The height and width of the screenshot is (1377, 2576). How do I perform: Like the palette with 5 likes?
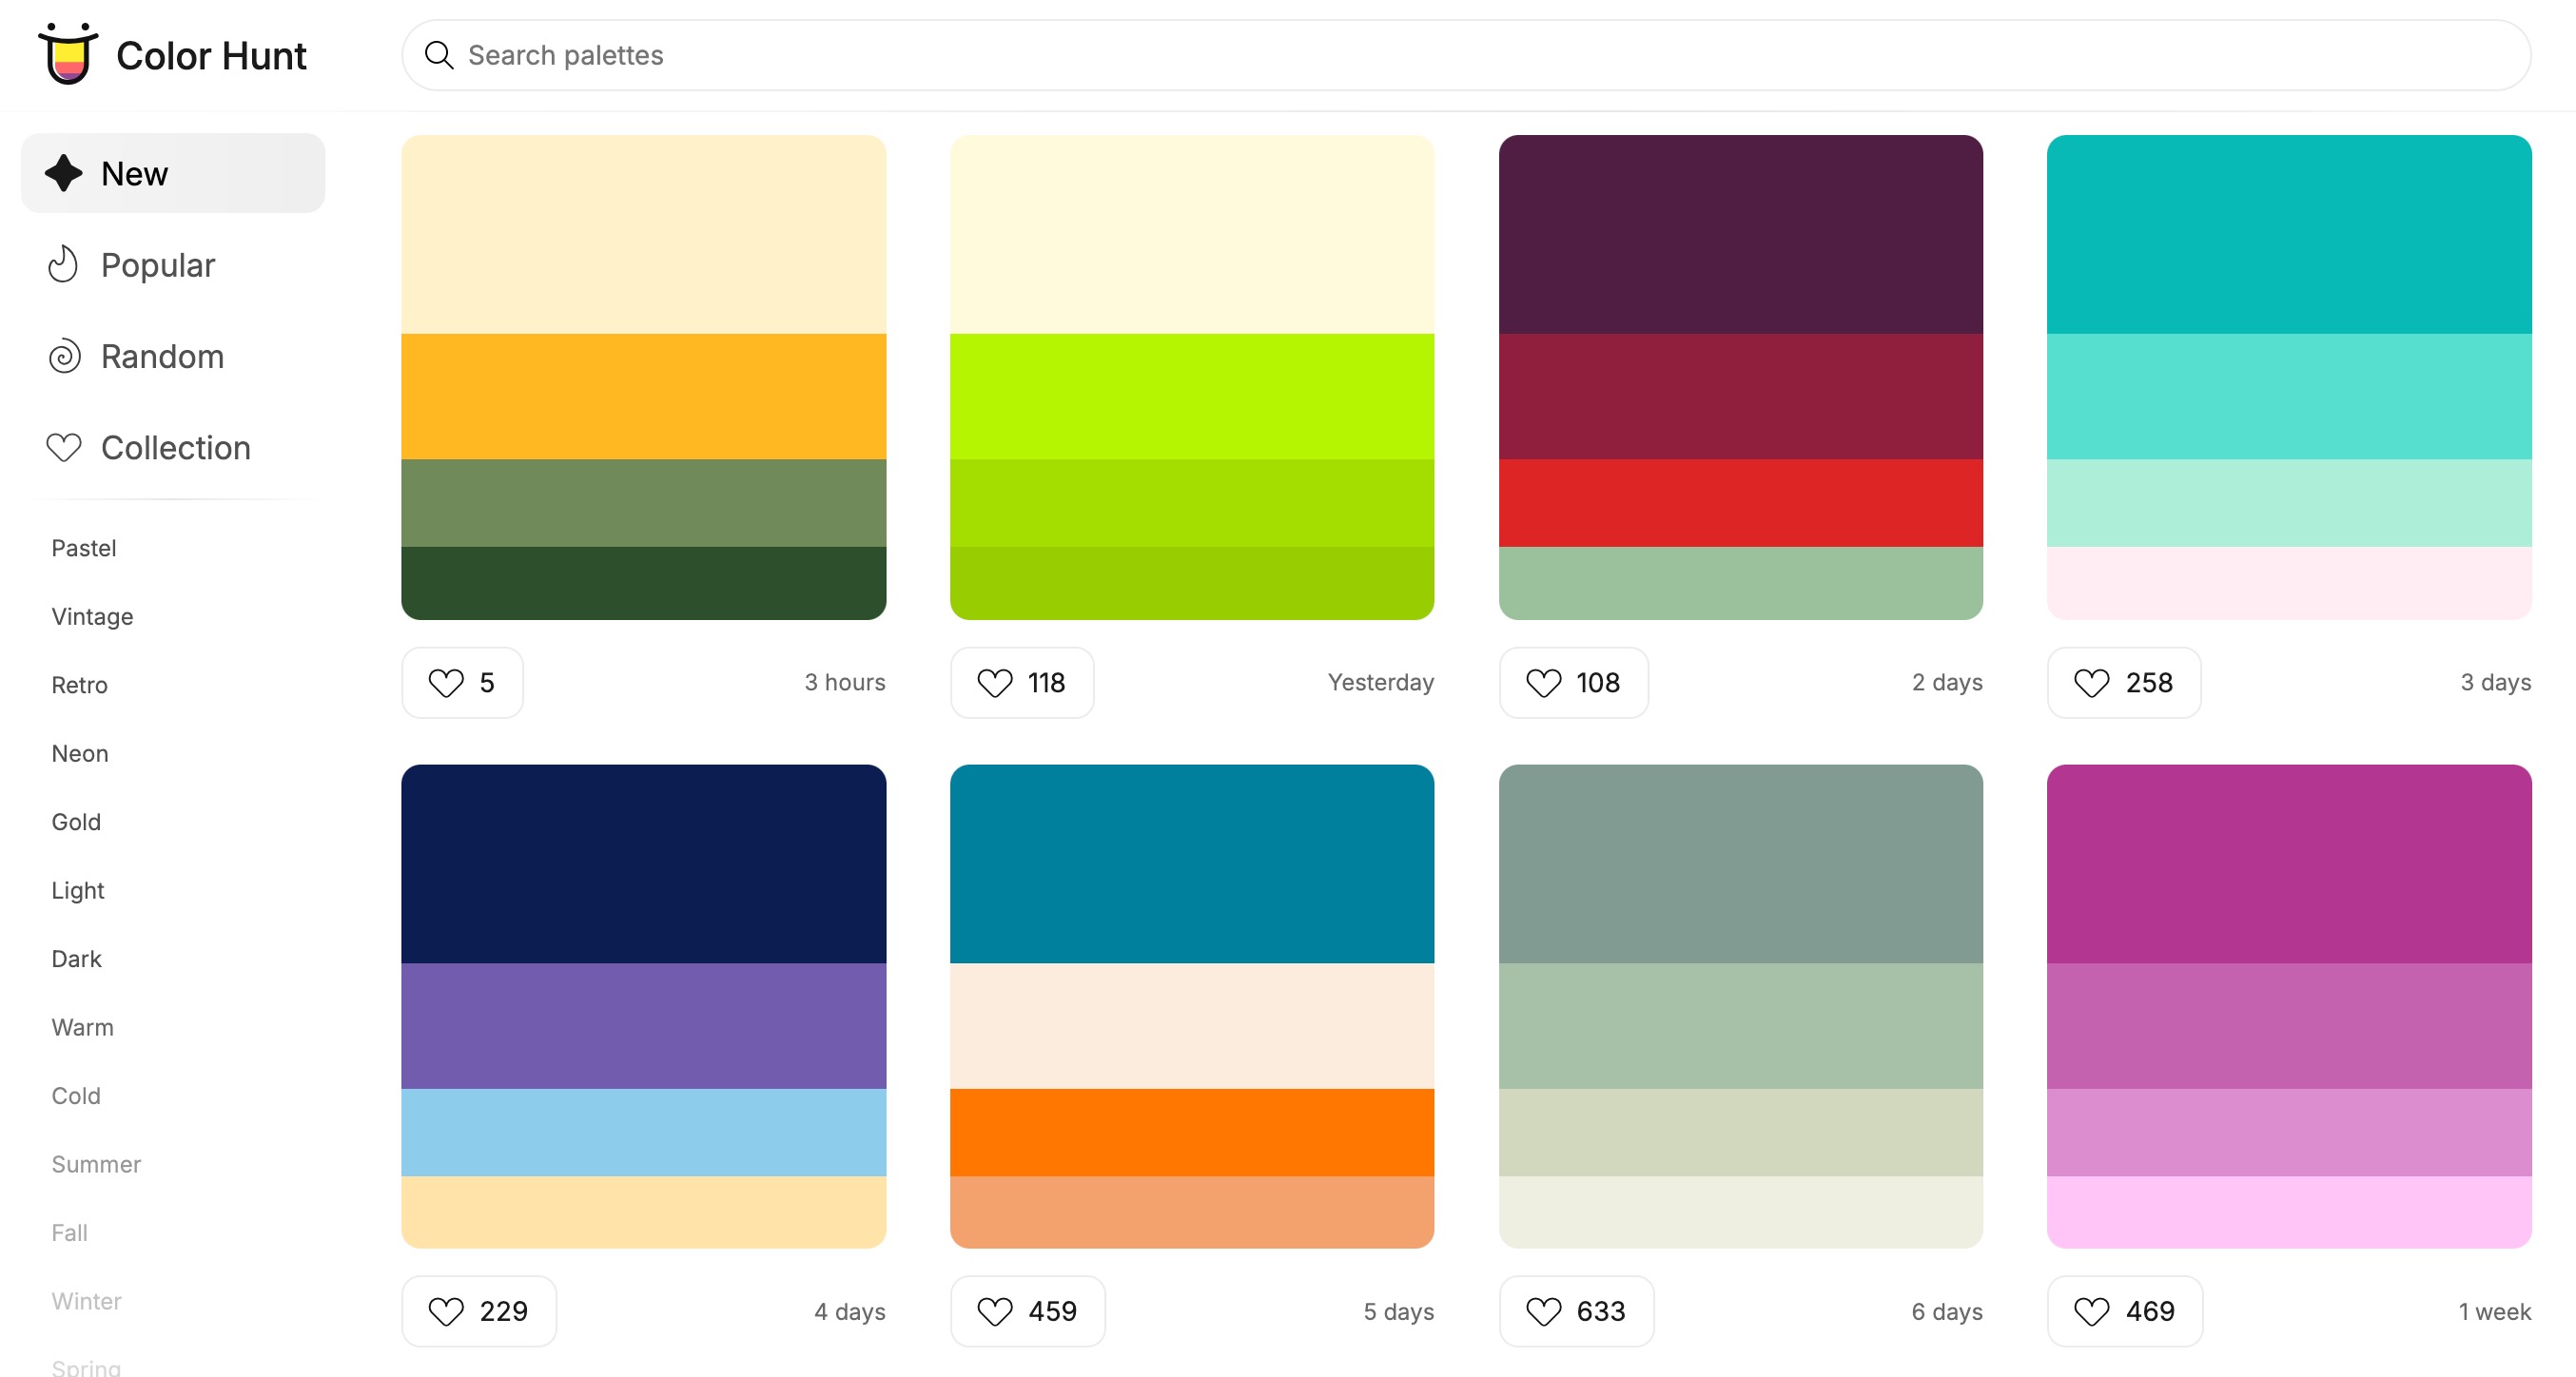coord(462,682)
